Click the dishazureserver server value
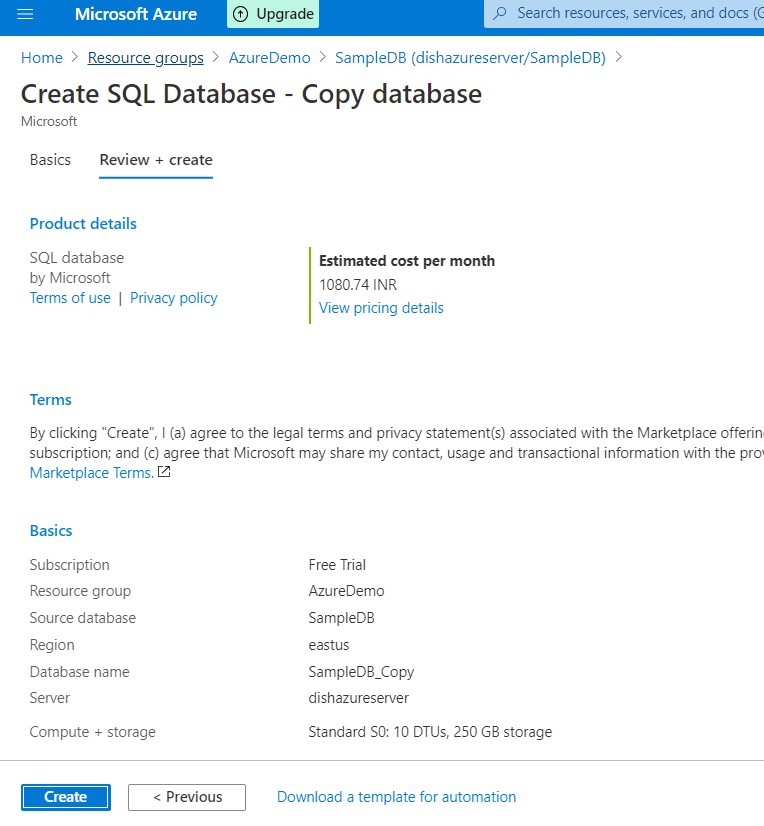Image resolution: width=764 pixels, height=826 pixels. click(x=358, y=698)
